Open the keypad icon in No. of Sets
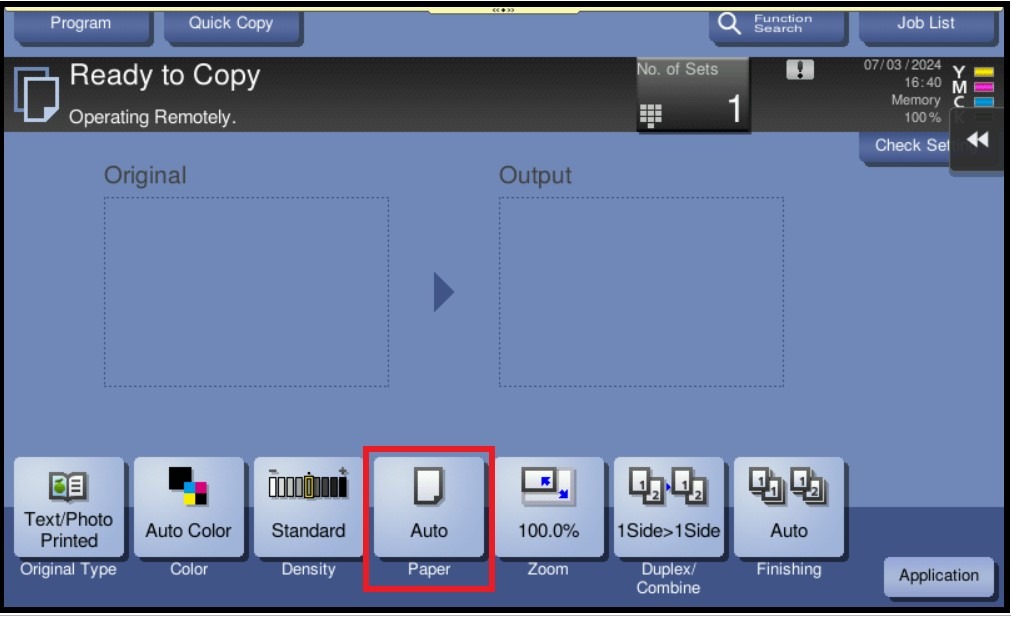 click(651, 116)
